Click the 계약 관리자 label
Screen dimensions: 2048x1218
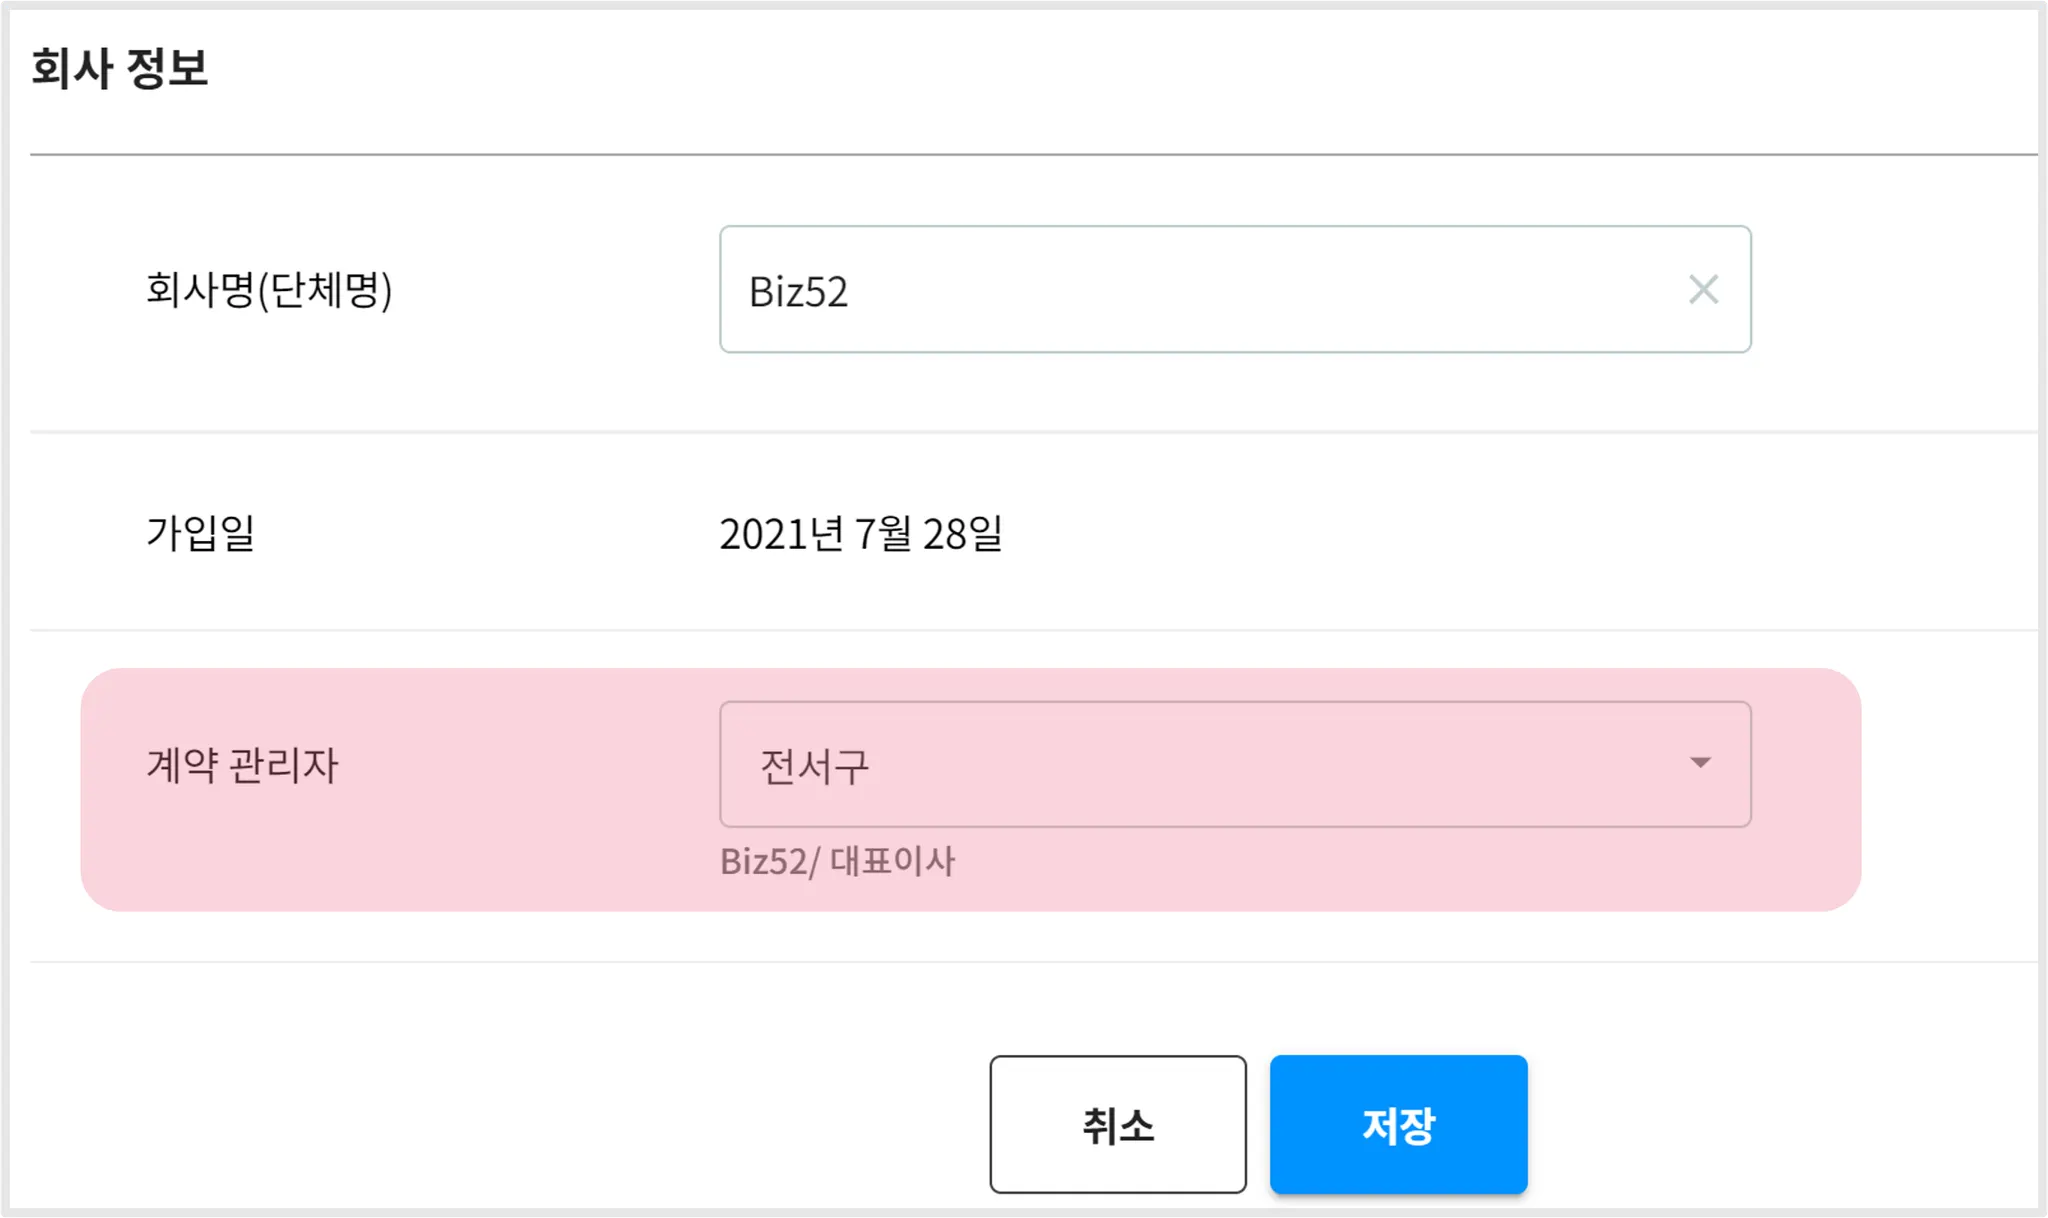242,765
